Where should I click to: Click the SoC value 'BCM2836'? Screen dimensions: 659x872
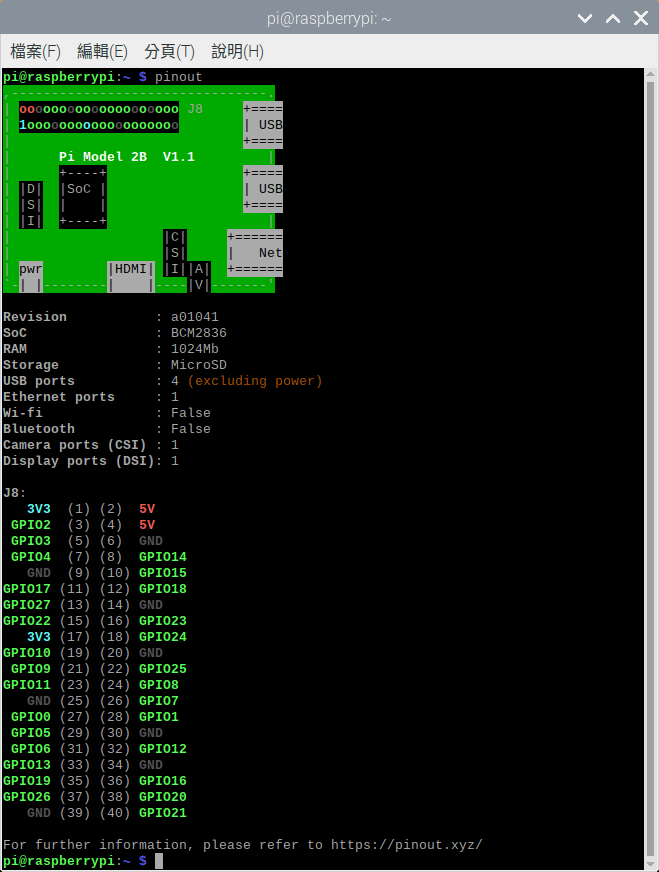[199, 333]
